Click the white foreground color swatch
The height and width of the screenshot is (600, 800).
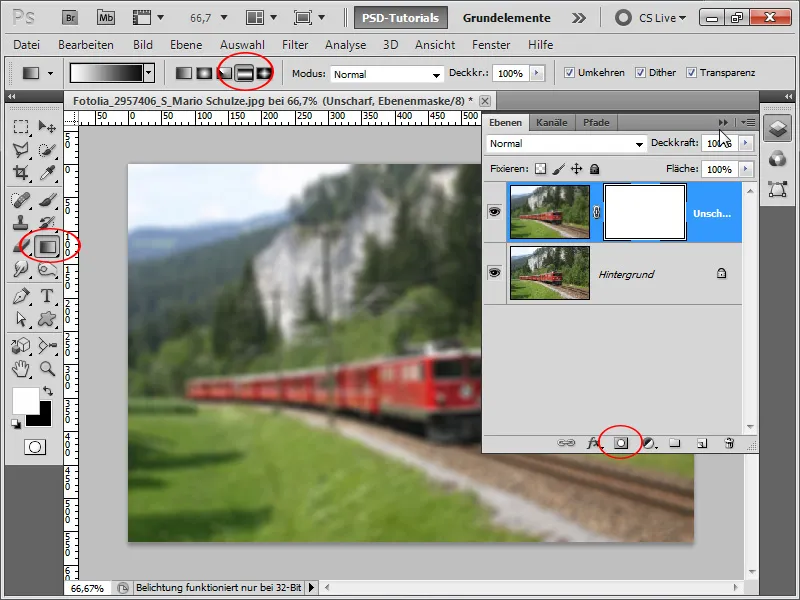pos(26,401)
